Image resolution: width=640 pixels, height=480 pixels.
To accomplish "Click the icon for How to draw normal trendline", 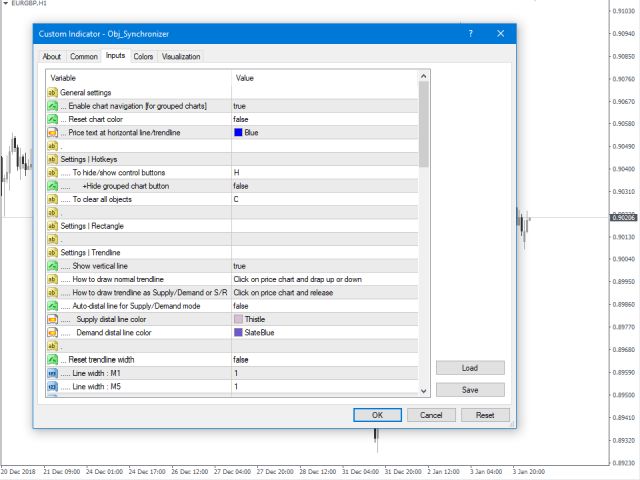I will (x=52, y=279).
